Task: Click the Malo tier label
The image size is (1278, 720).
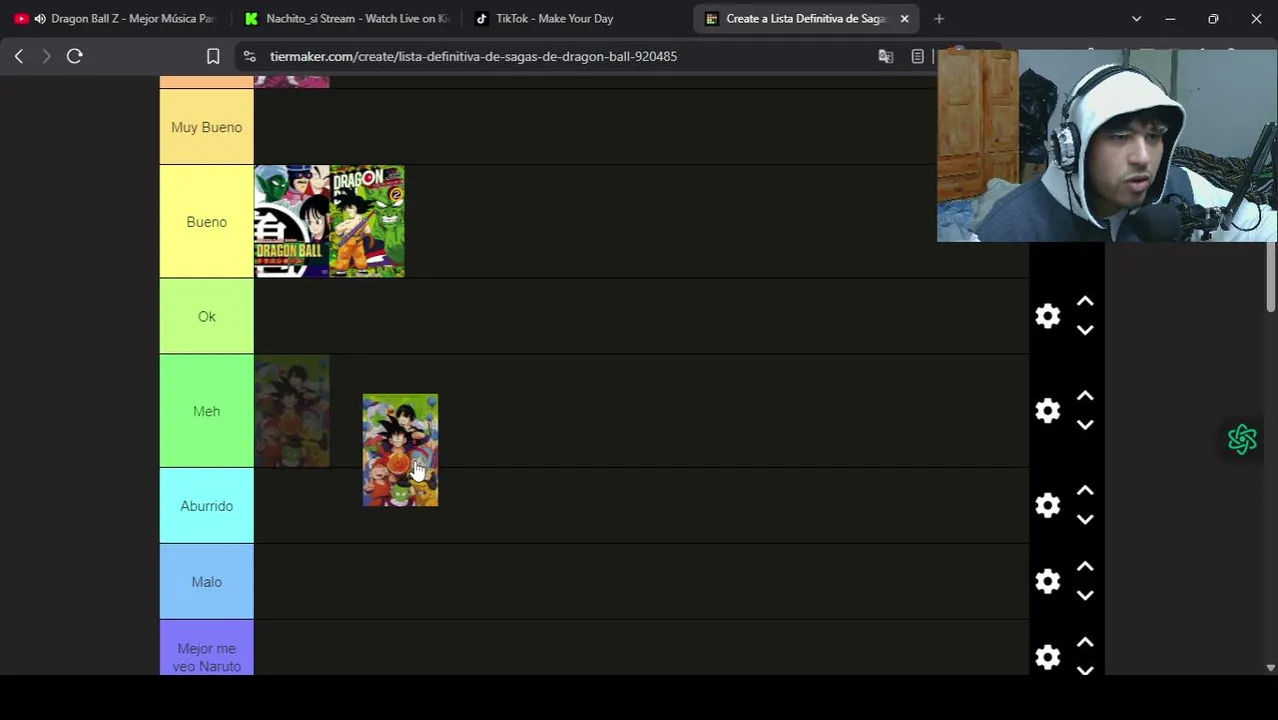Action: click(207, 582)
